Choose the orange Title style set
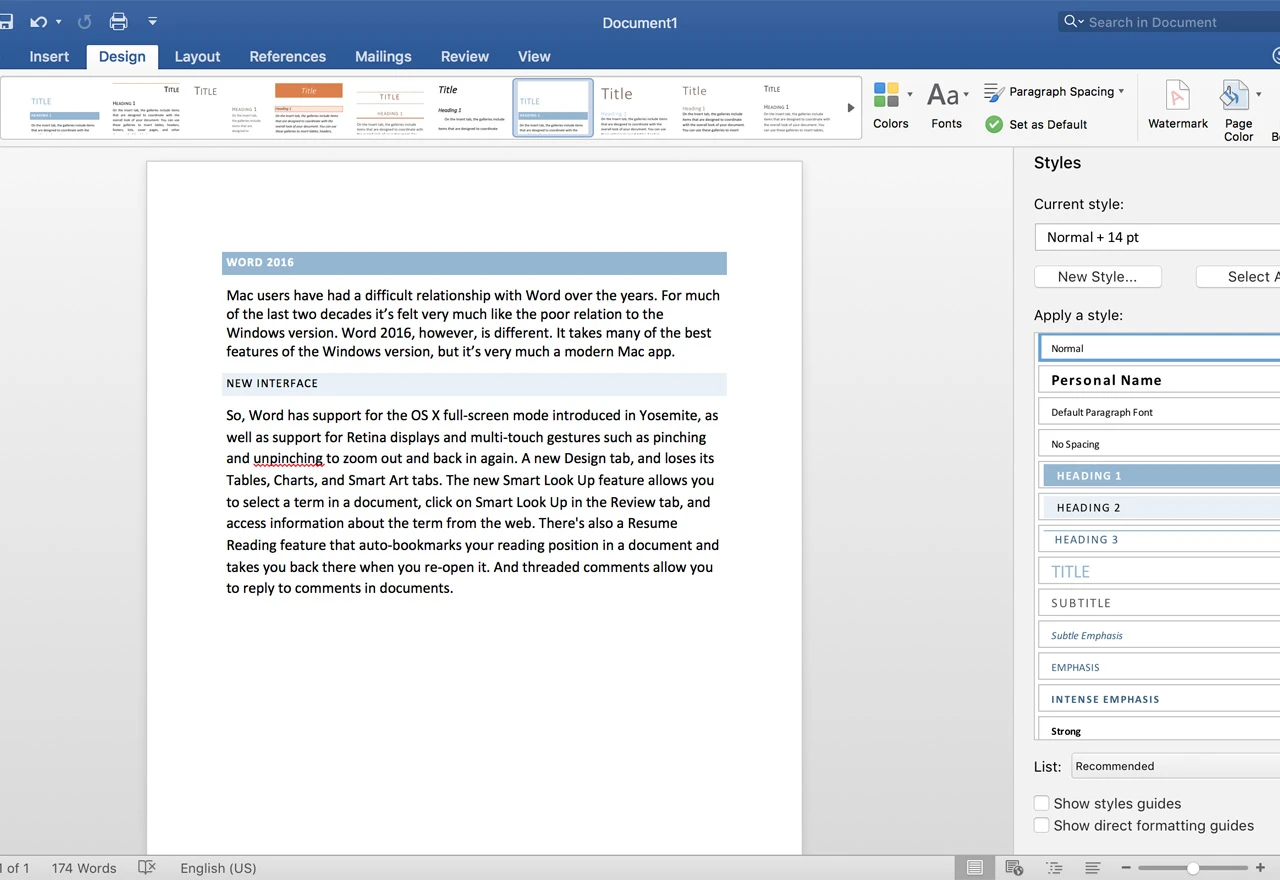 [308, 108]
